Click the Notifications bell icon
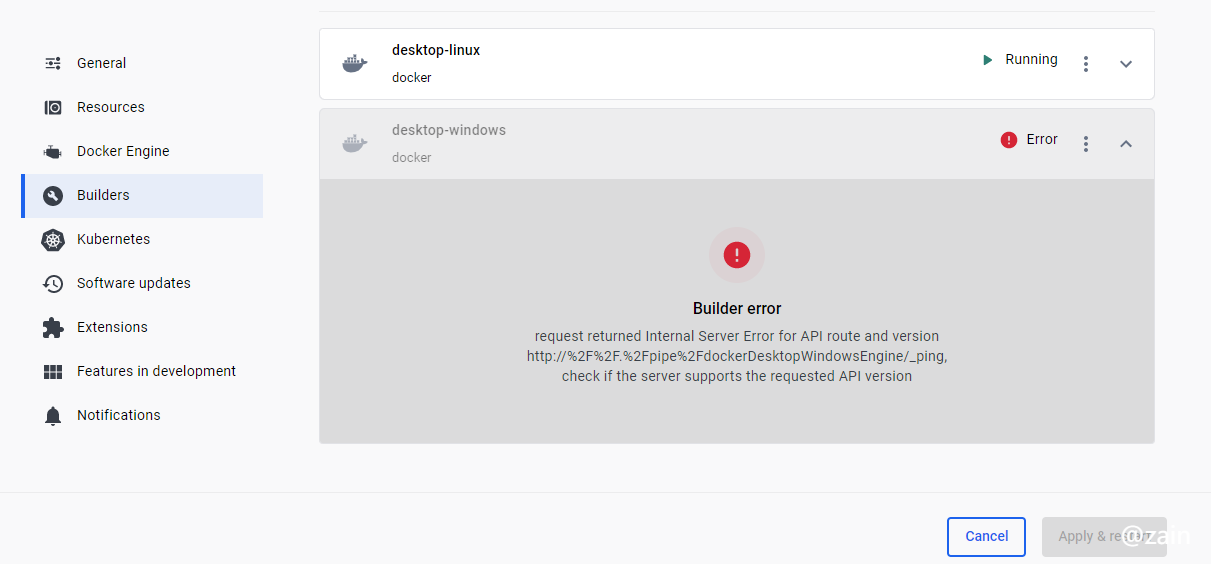Viewport: 1211px width, 564px height. [x=53, y=416]
